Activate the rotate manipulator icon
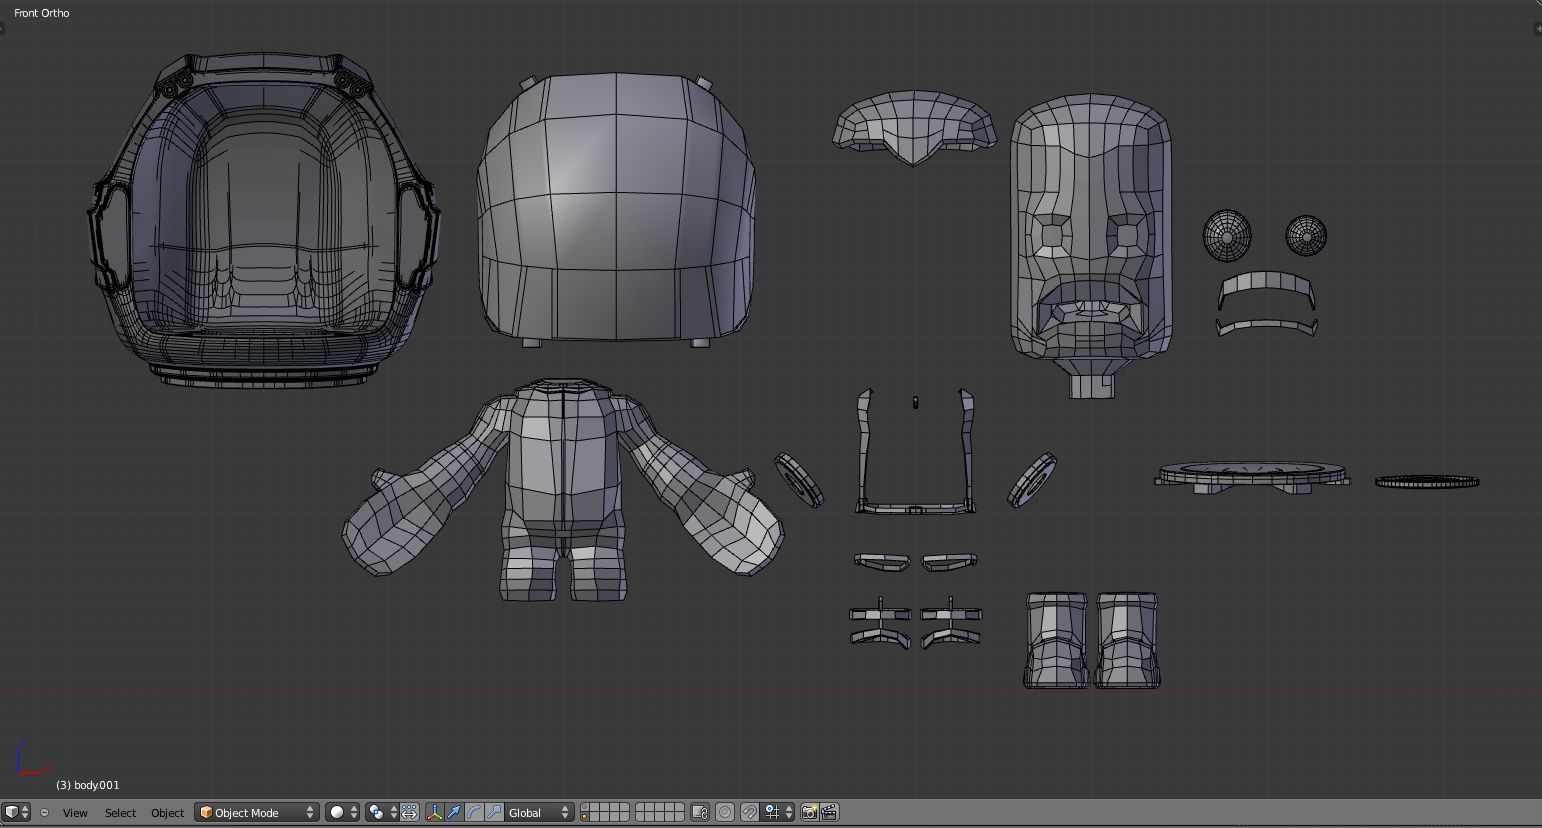1542x828 pixels. click(475, 812)
